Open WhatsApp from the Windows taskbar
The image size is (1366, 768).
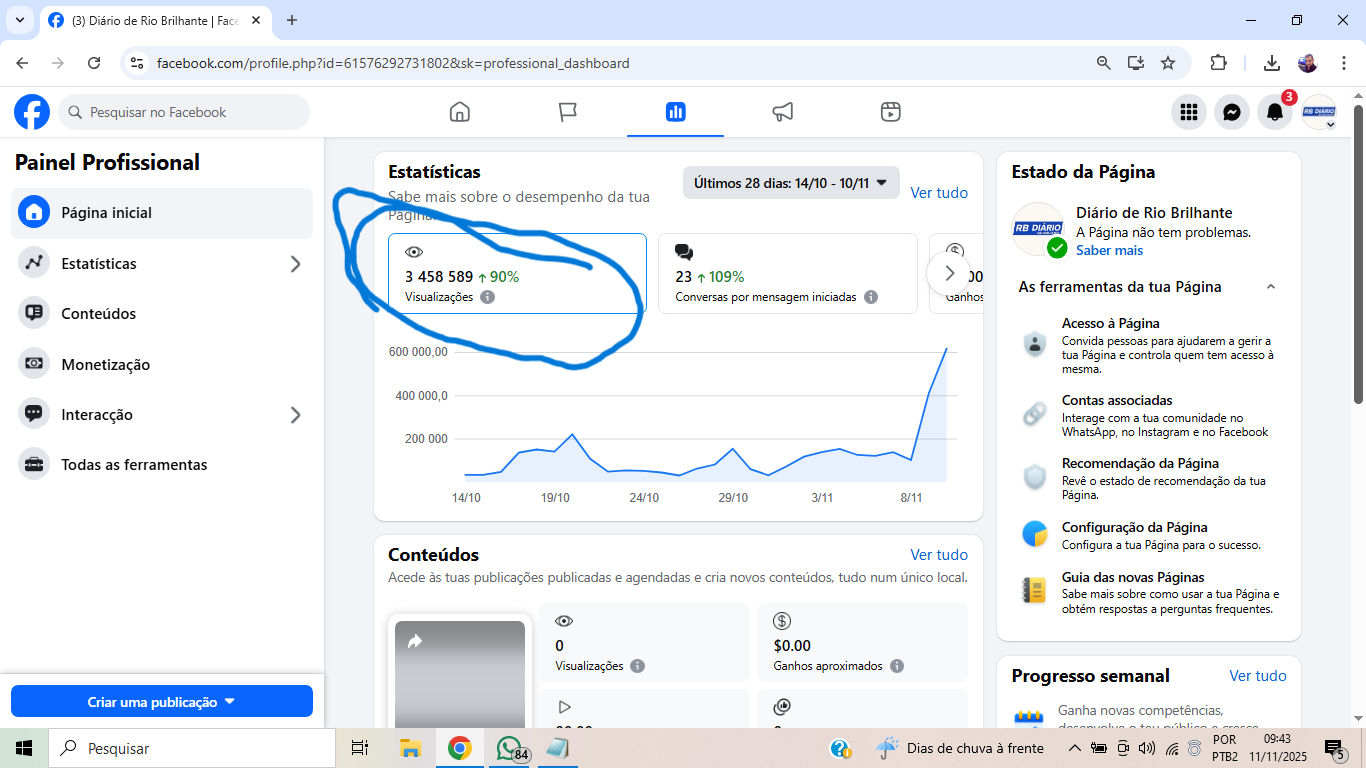click(509, 748)
